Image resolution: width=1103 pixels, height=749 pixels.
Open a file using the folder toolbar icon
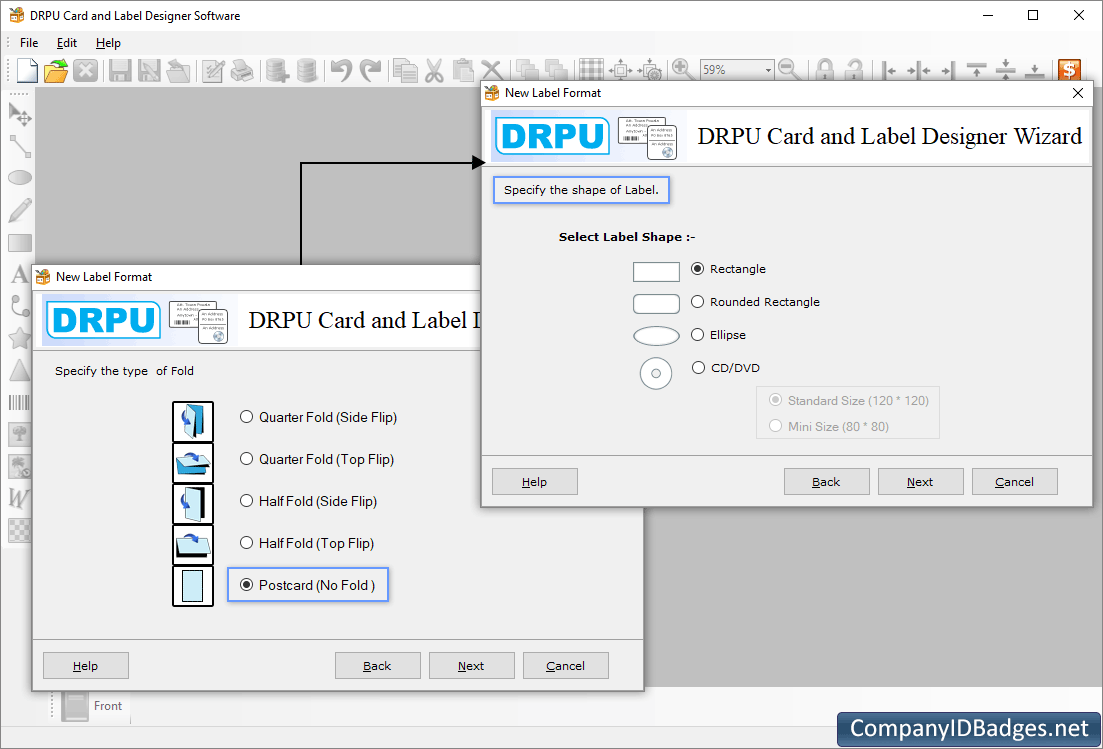(x=56, y=70)
